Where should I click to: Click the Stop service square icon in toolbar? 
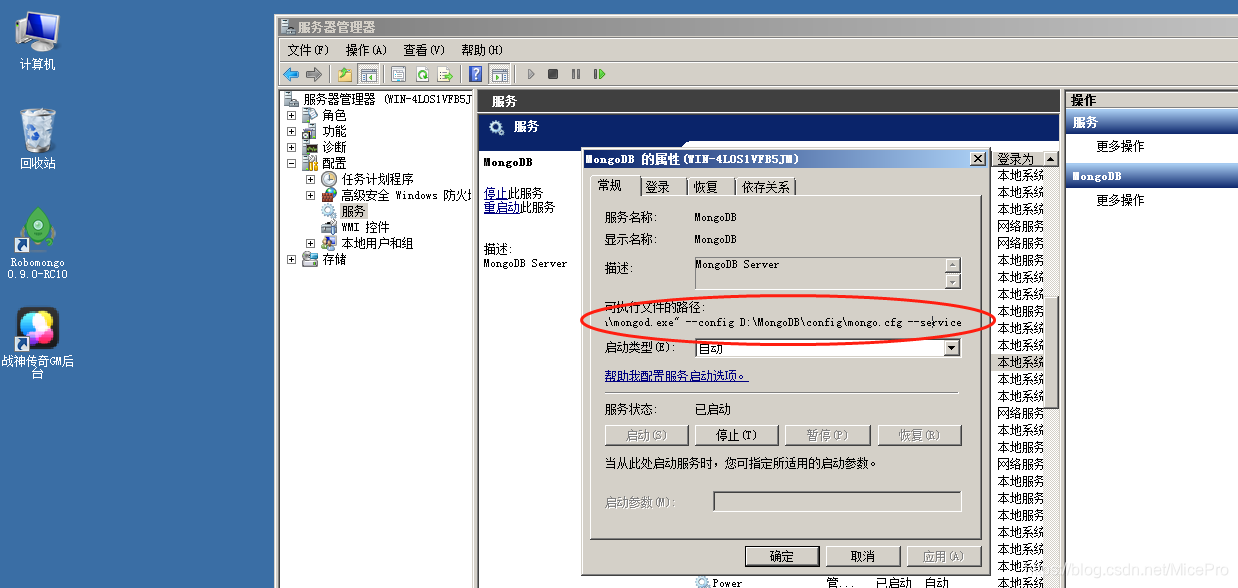pyautogui.click(x=553, y=74)
